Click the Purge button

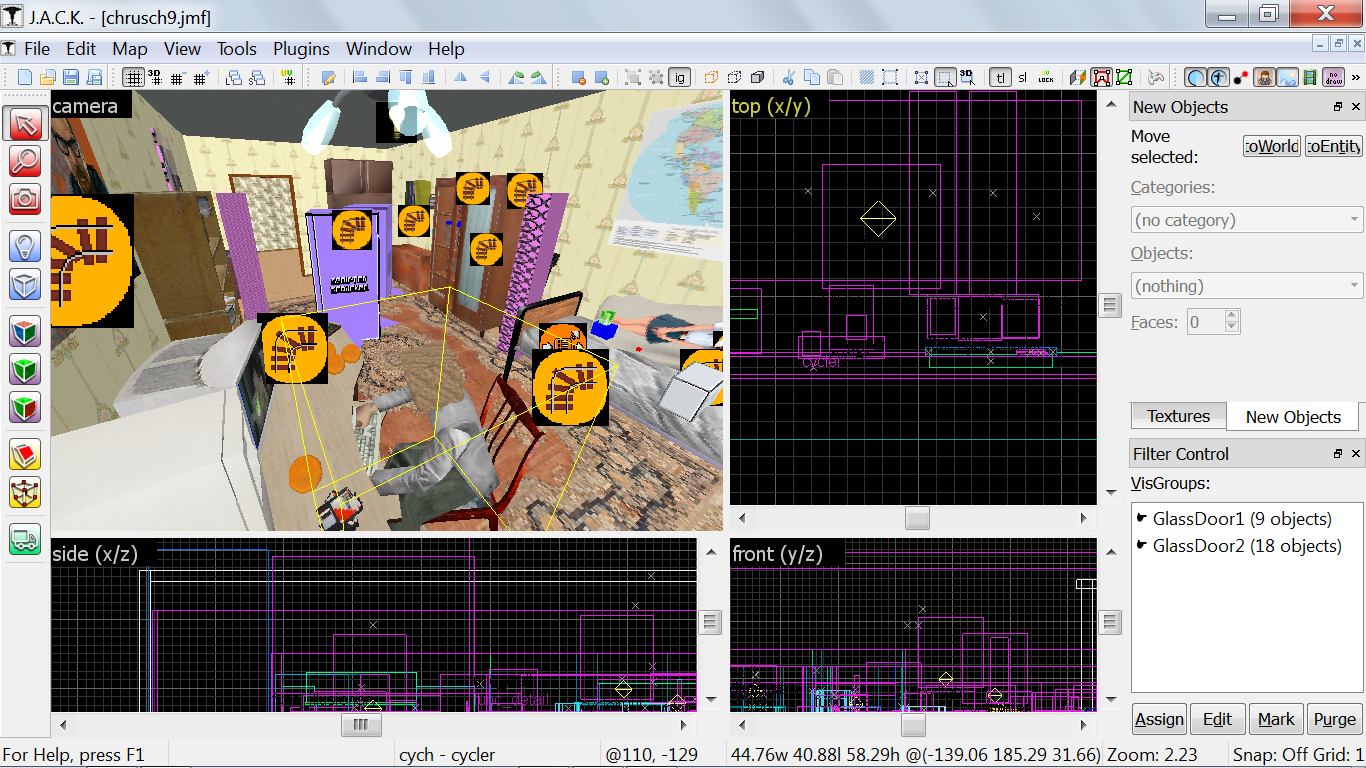pyautogui.click(x=1334, y=719)
